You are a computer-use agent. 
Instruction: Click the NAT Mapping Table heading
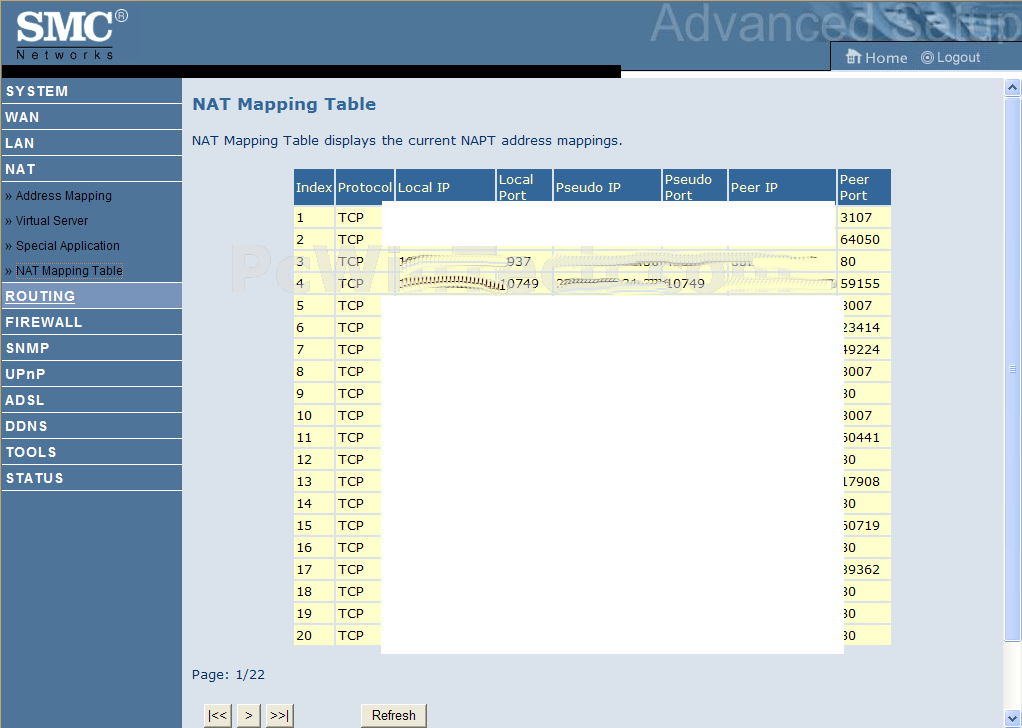[284, 104]
